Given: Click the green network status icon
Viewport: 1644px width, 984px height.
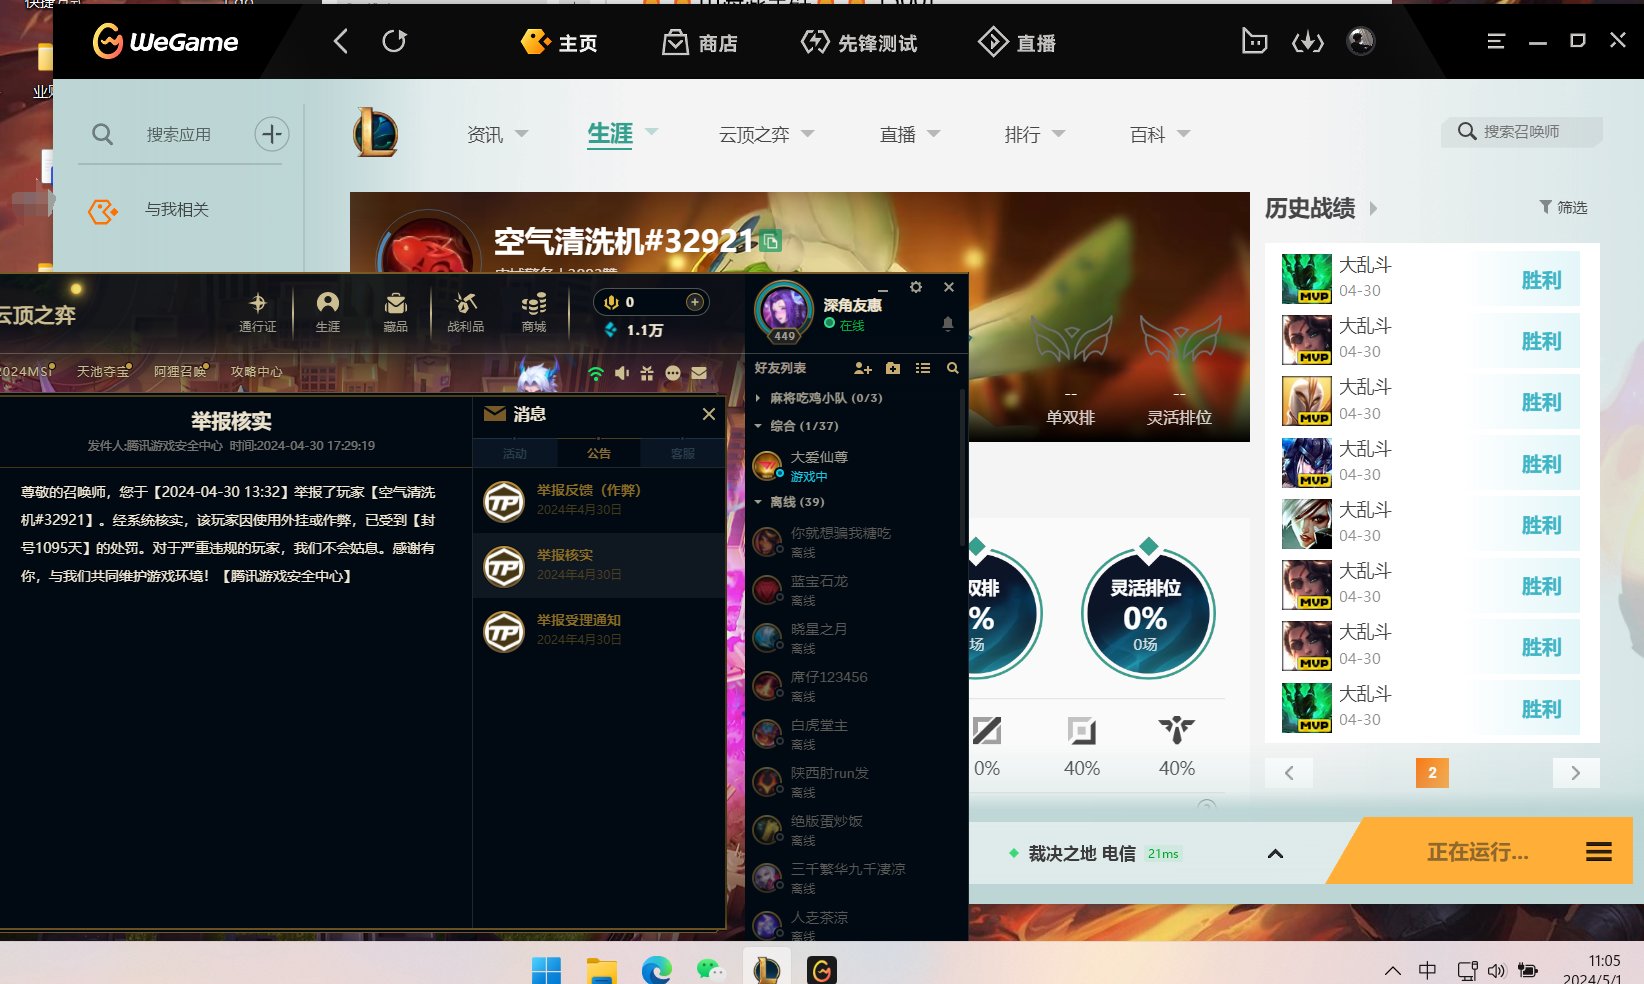Looking at the screenshot, I should pos(596,373).
